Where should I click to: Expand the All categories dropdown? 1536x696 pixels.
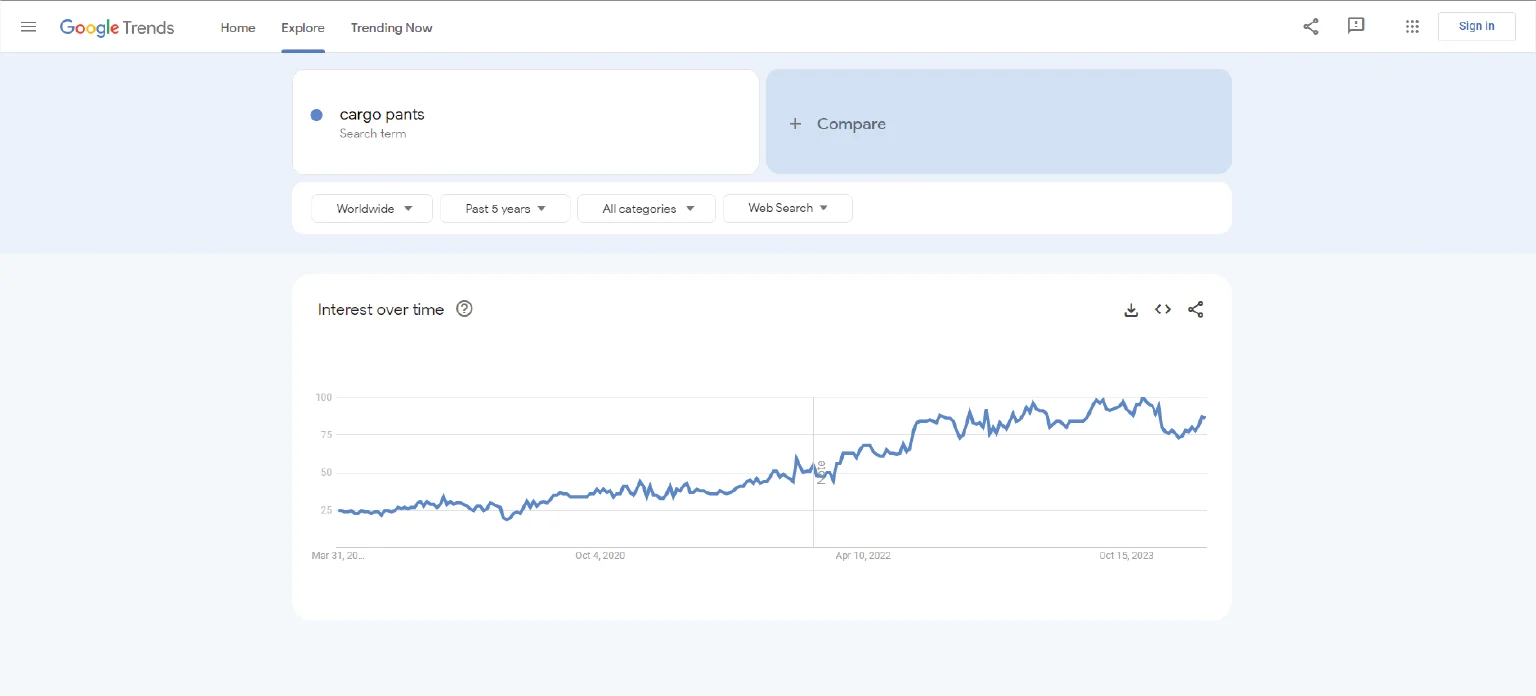(646, 208)
